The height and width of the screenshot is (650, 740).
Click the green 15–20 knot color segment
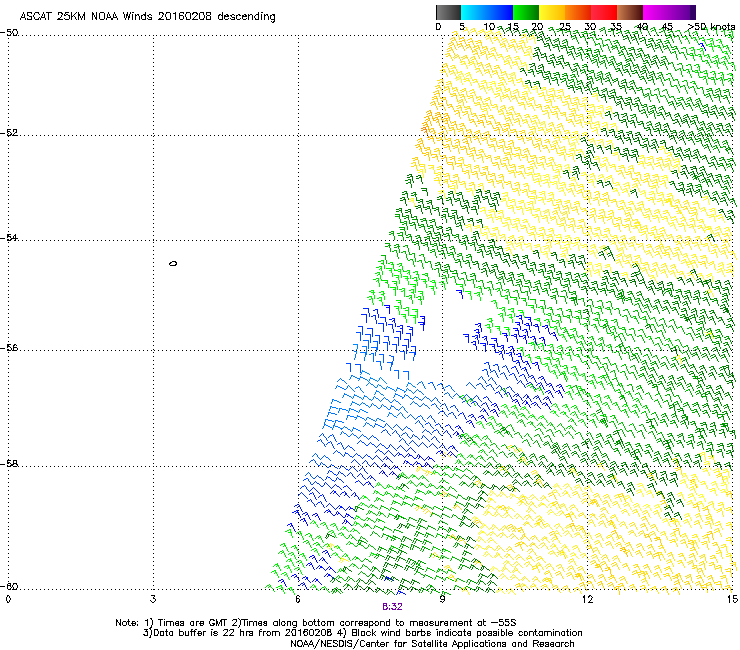click(x=526, y=12)
